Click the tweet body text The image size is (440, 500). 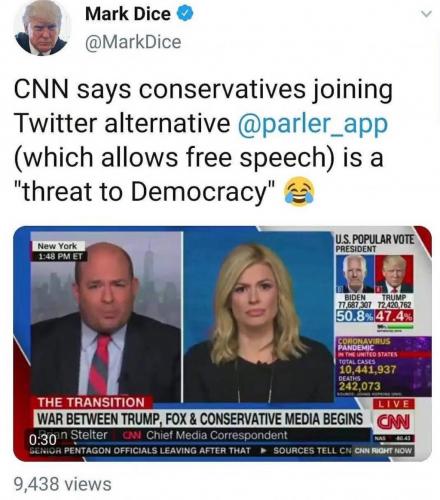click(203, 140)
